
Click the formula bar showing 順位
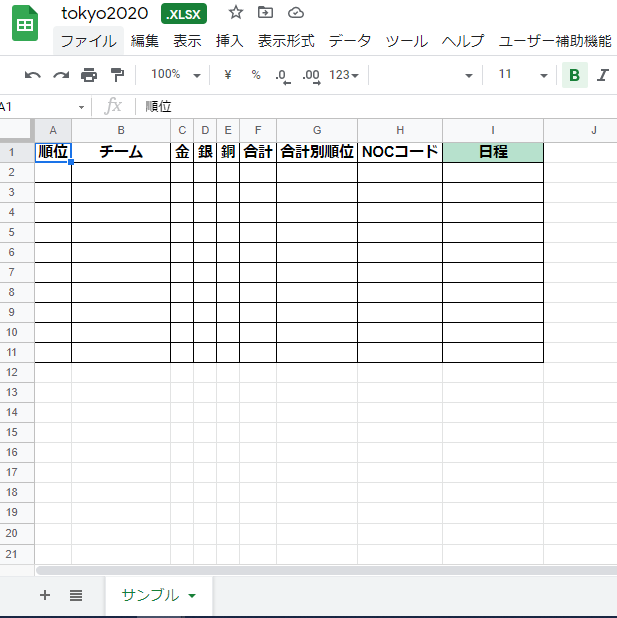[x=378, y=106]
